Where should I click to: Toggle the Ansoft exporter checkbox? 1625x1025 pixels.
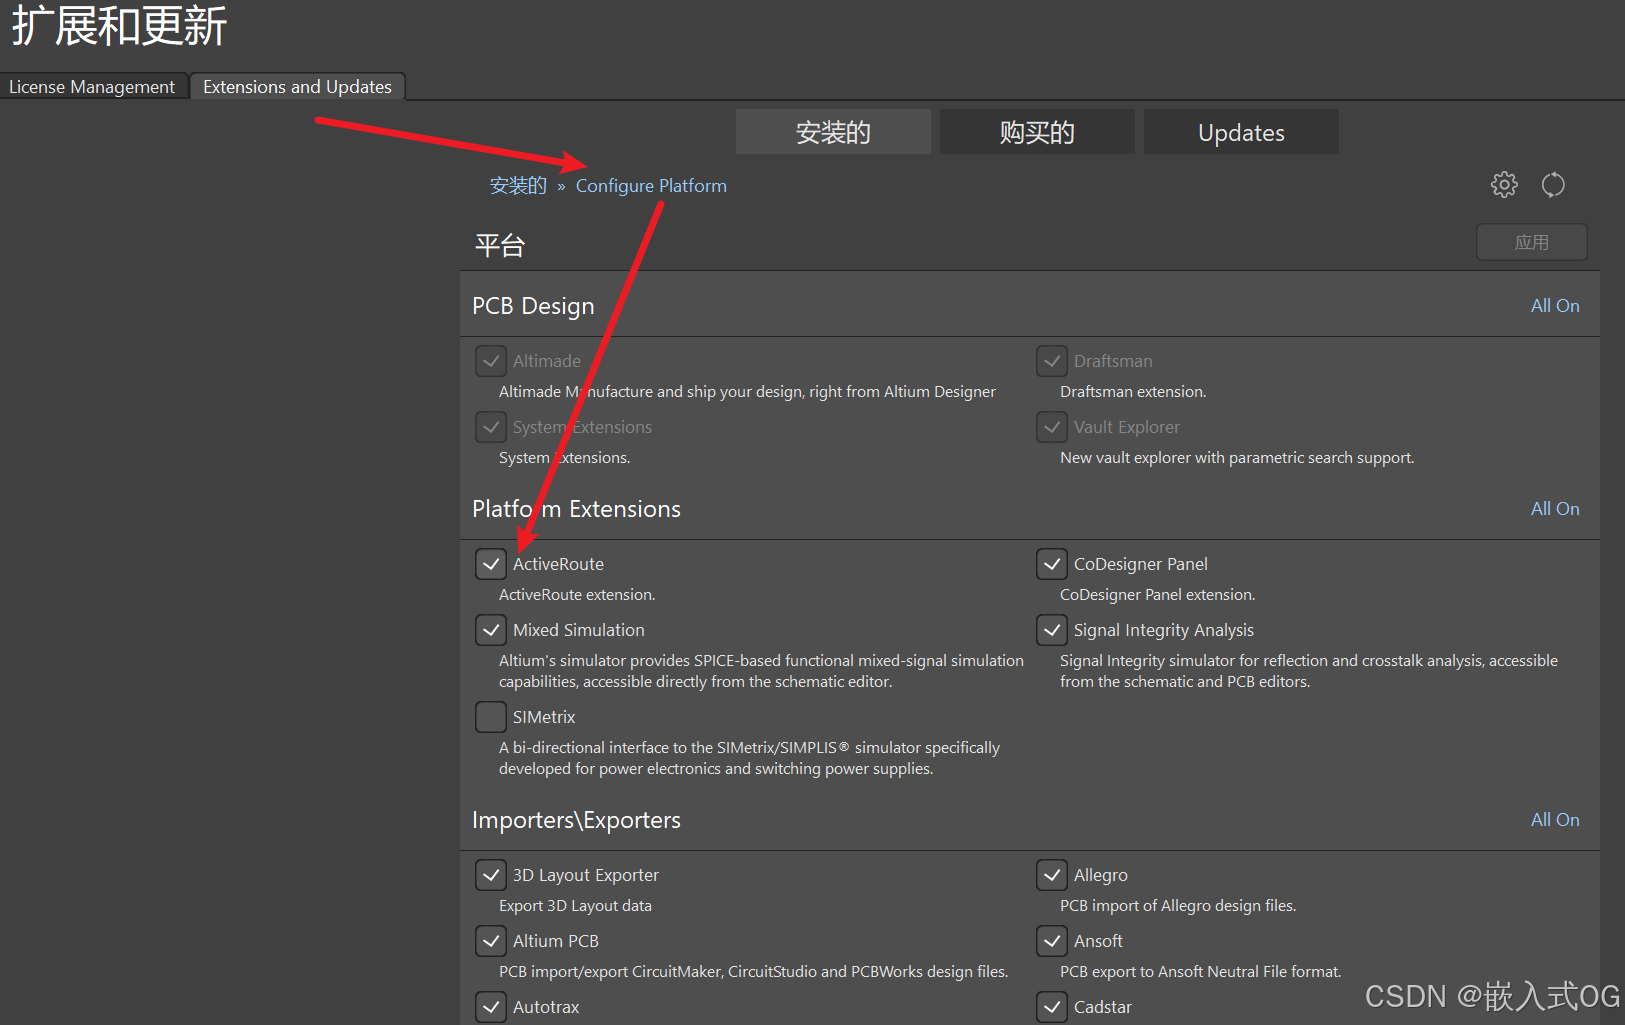(x=1052, y=941)
